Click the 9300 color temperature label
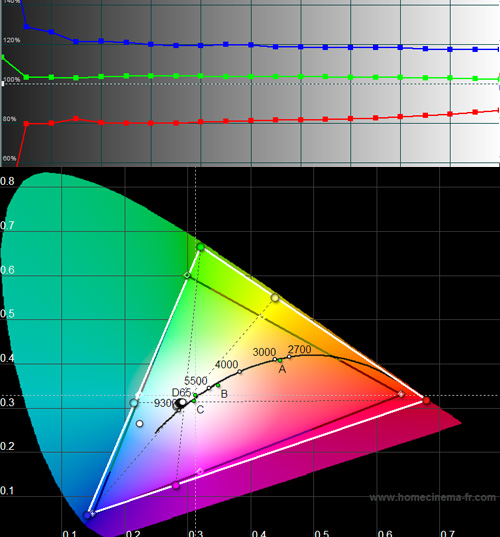This screenshot has width=500, height=537. [164, 403]
